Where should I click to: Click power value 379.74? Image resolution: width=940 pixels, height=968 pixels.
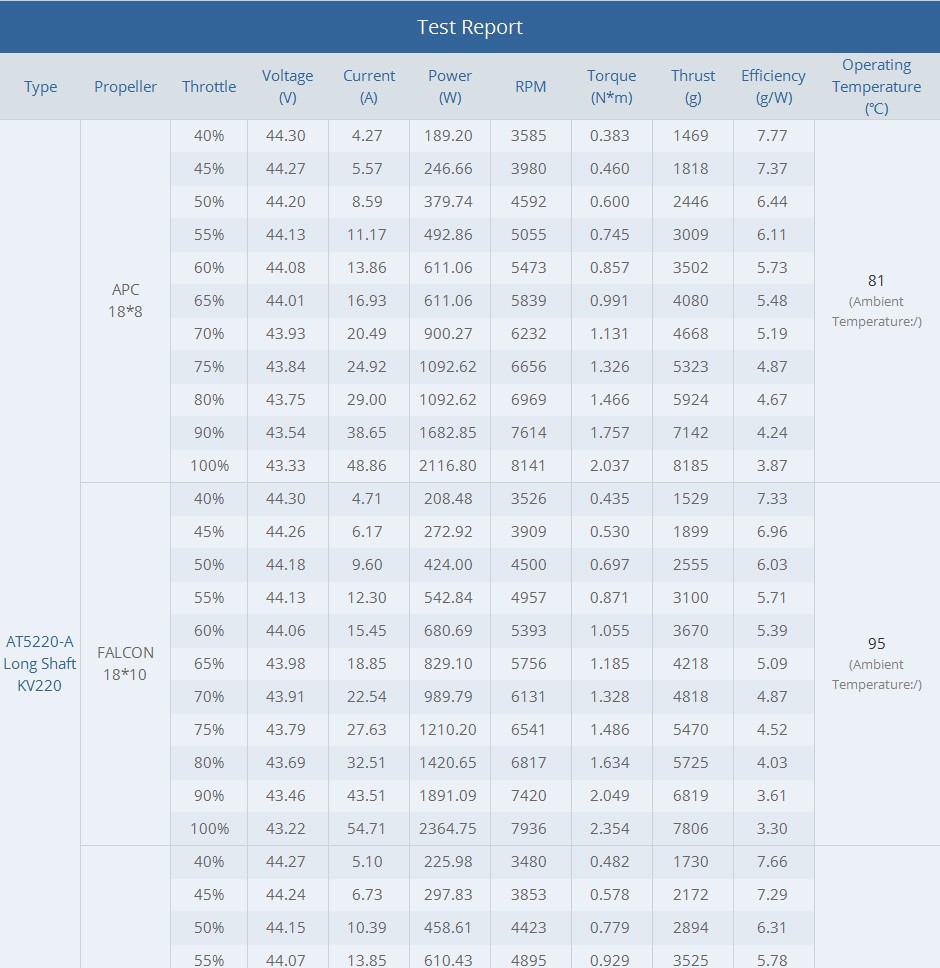click(448, 202)
